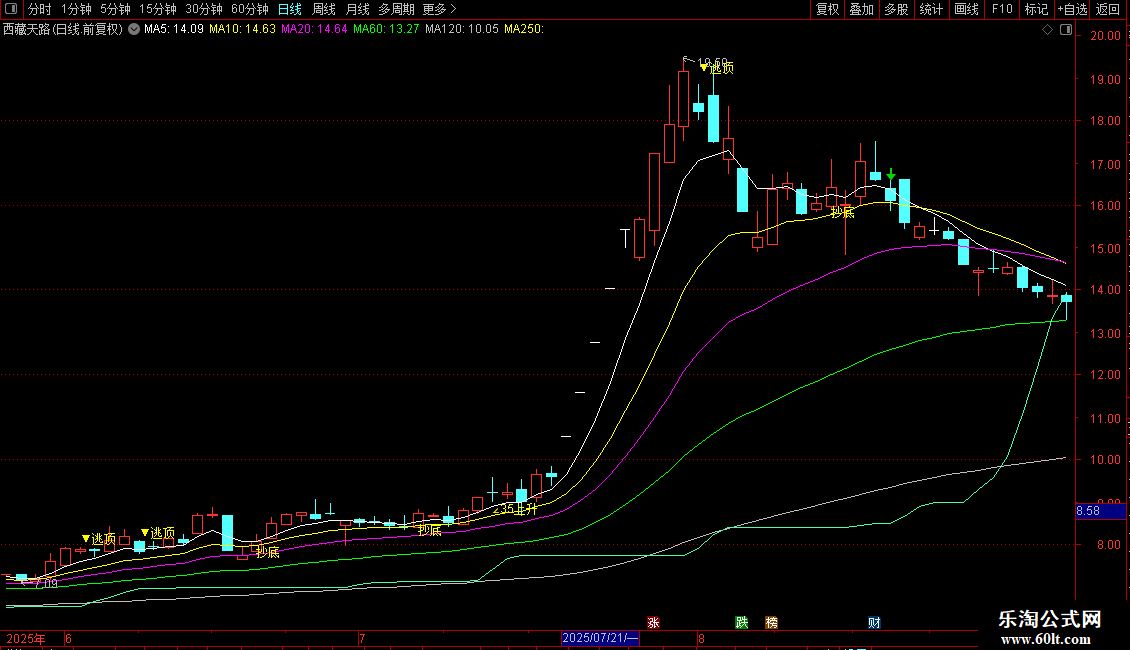Click the green down arrow signal on chart

tap(890, 175)
